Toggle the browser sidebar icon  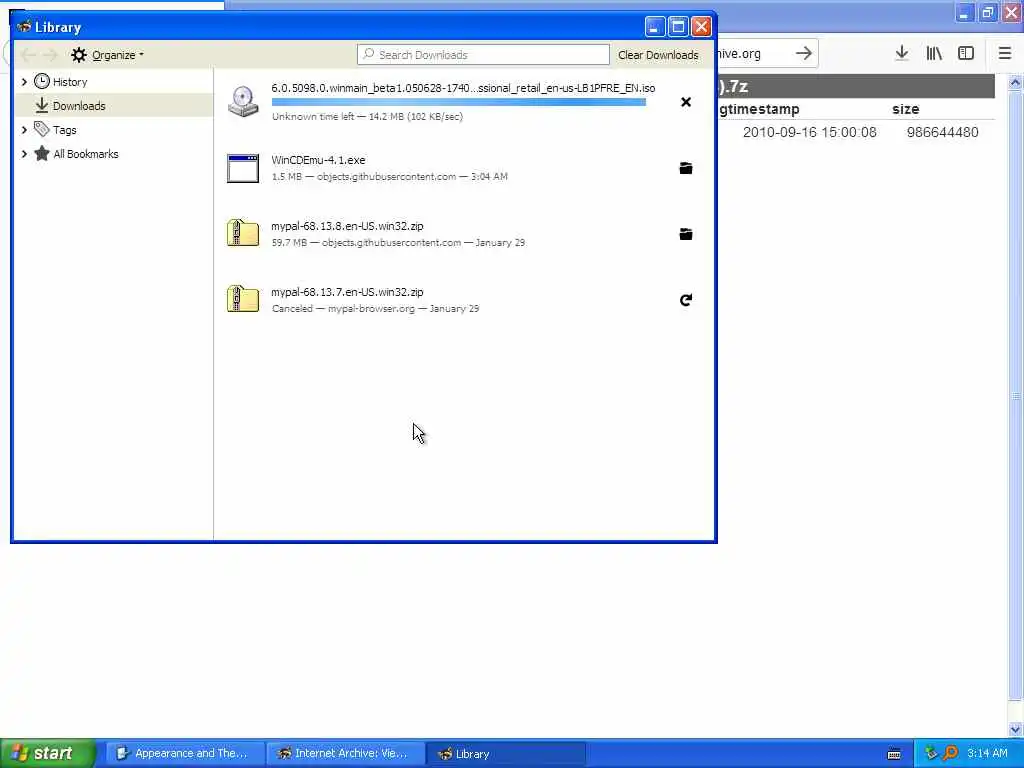[x=966, y=54]
